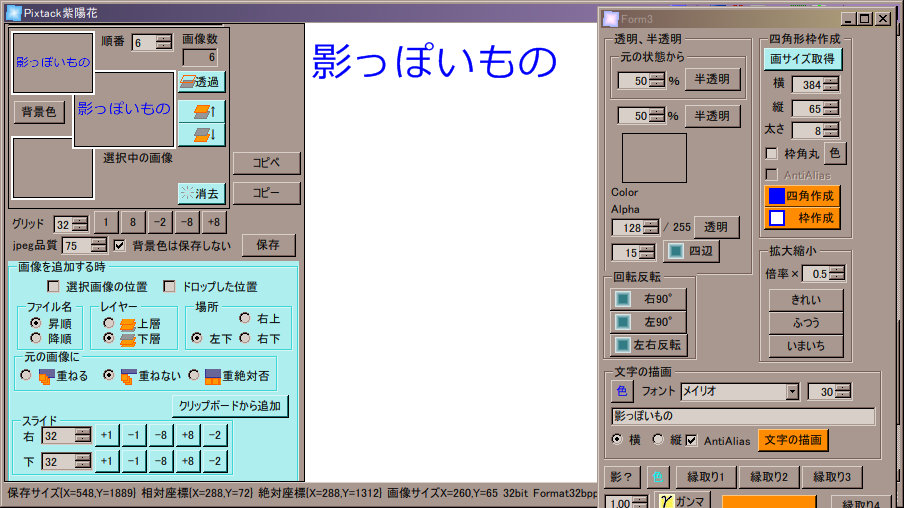Click the コピー copy button
The image size is (904, 508).
tap(266, 193)
